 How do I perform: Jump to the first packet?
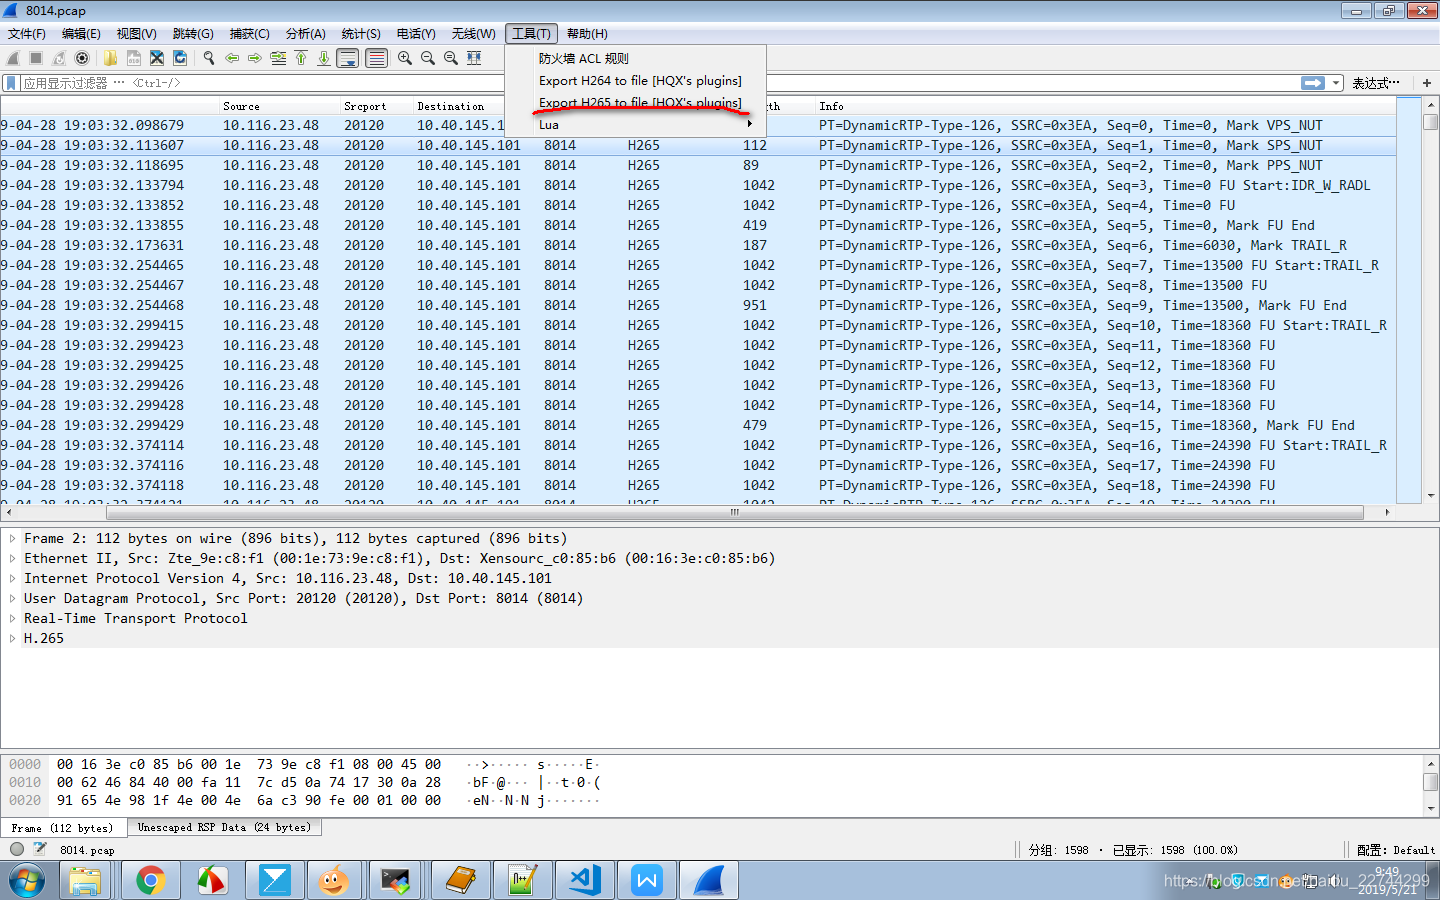click(301, 58)
